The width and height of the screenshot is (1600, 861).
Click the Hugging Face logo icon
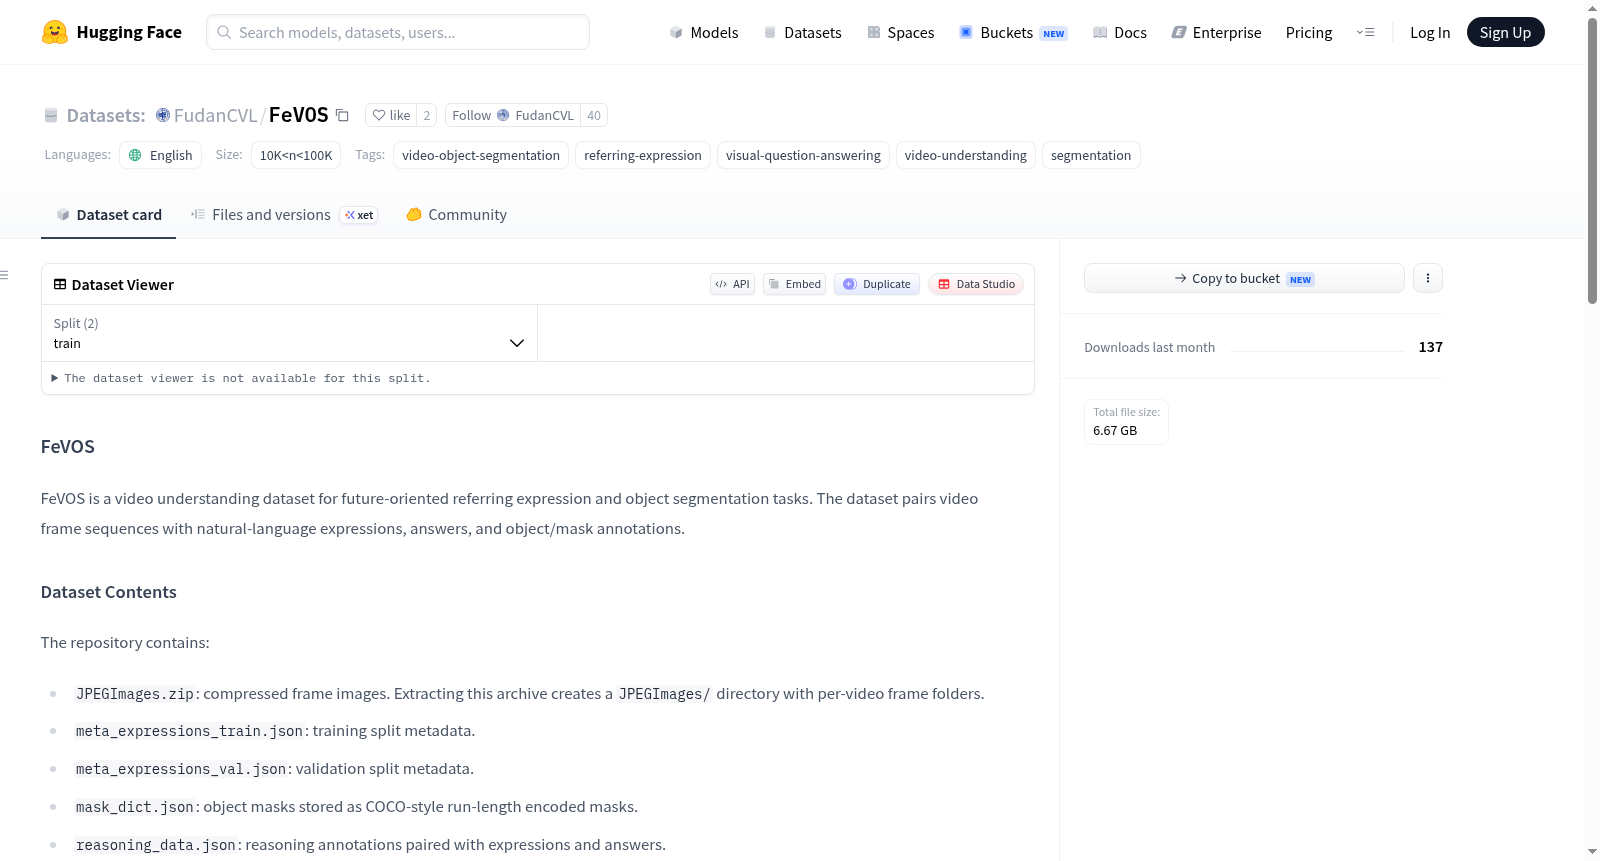pyautogui.click(x=55, y=32)
